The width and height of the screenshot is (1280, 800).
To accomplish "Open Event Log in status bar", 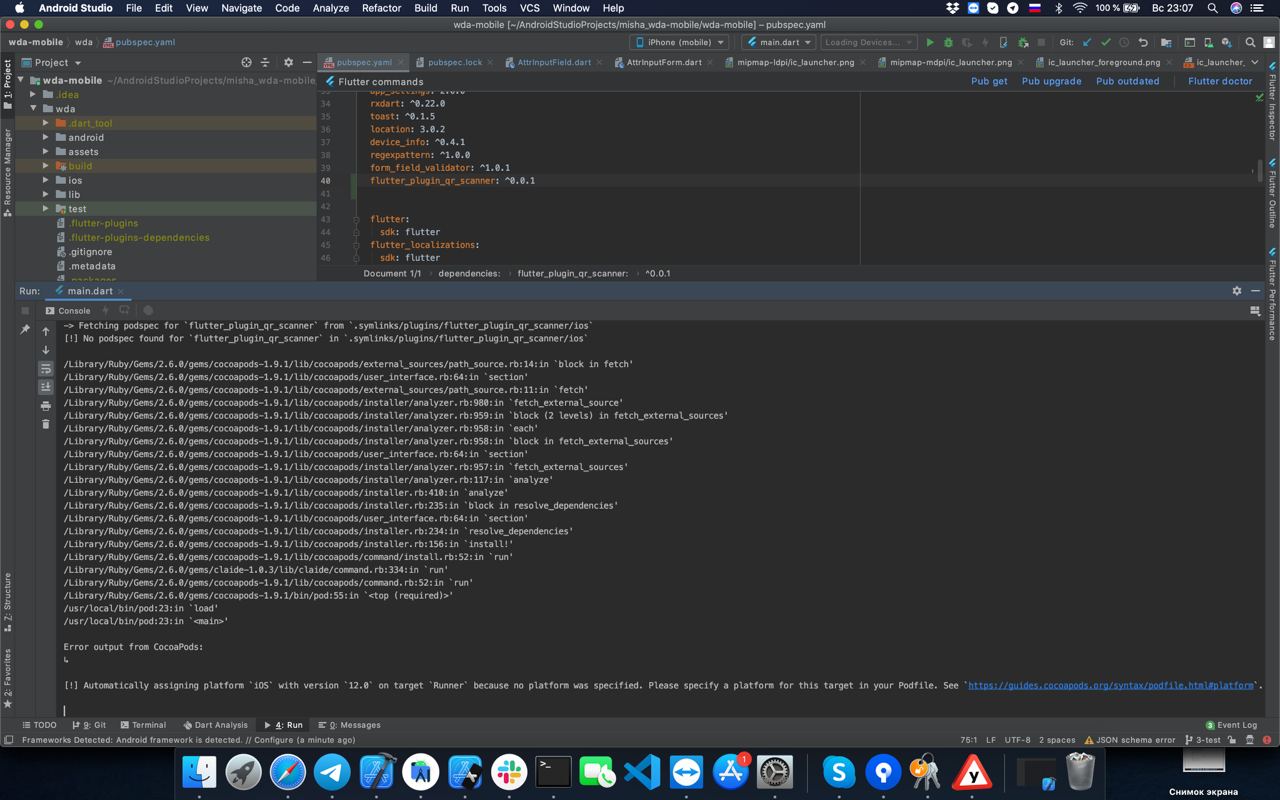I will [1230, 725].
